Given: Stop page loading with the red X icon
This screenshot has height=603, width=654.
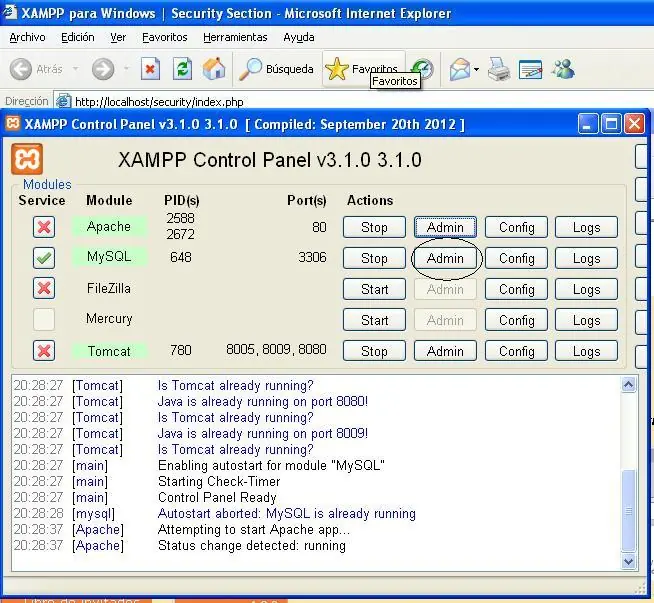Looking at the screenshot, I should coord(150,69).
